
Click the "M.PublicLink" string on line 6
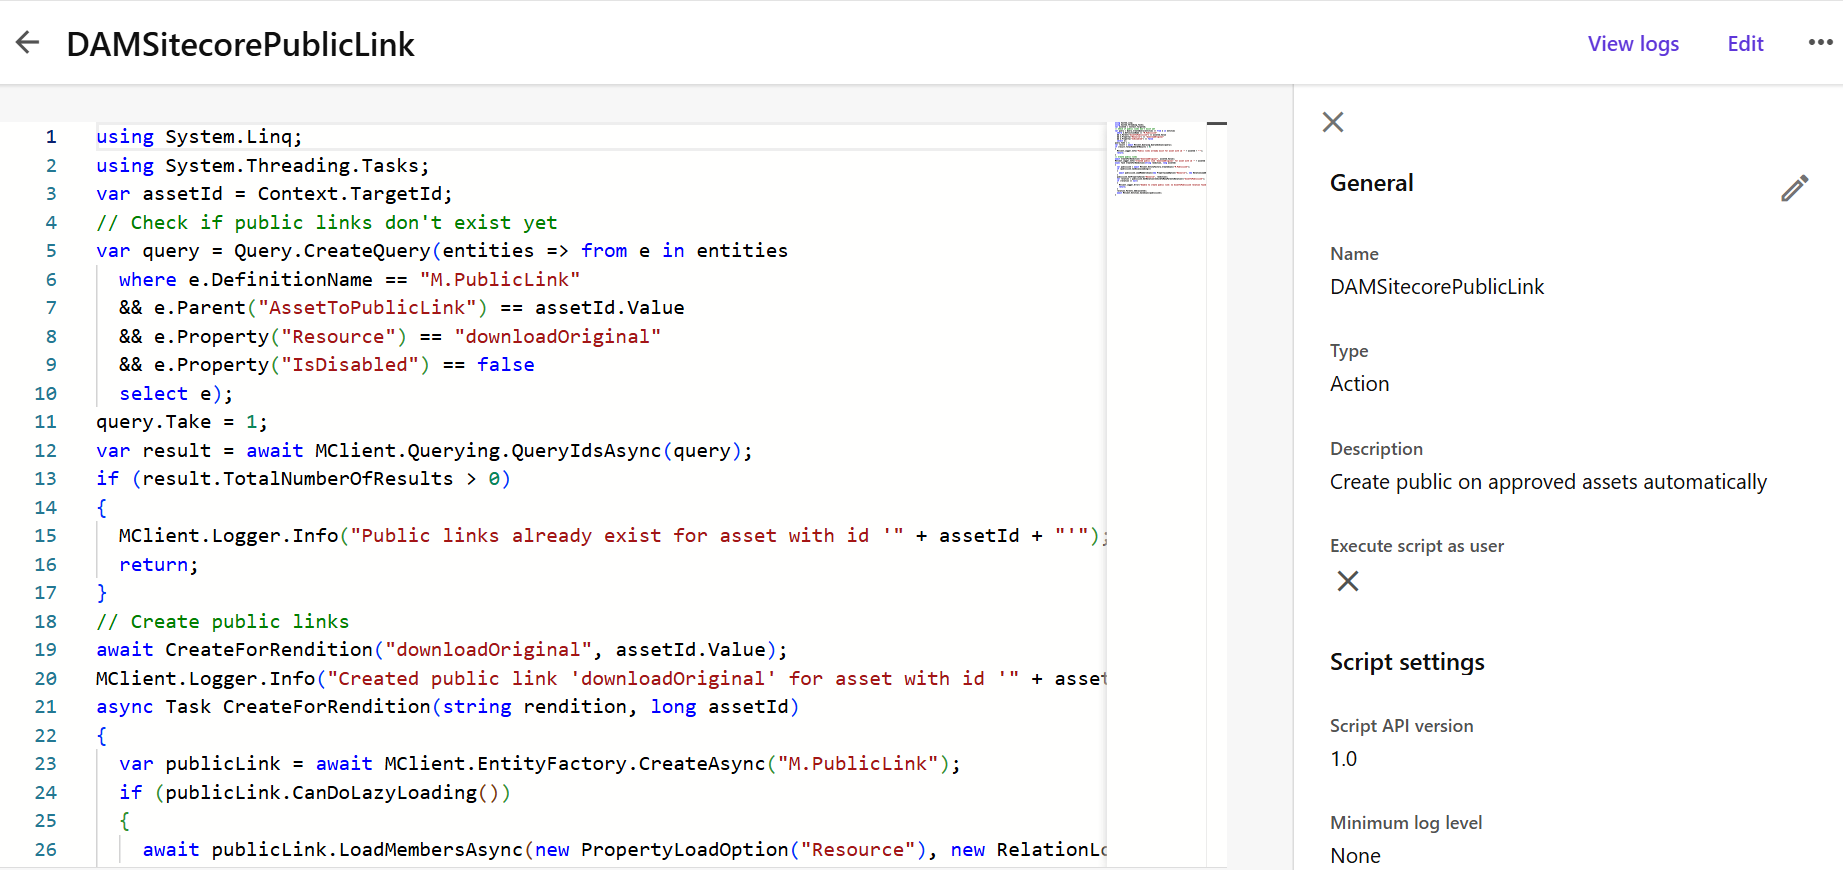(x=500, y=280)
